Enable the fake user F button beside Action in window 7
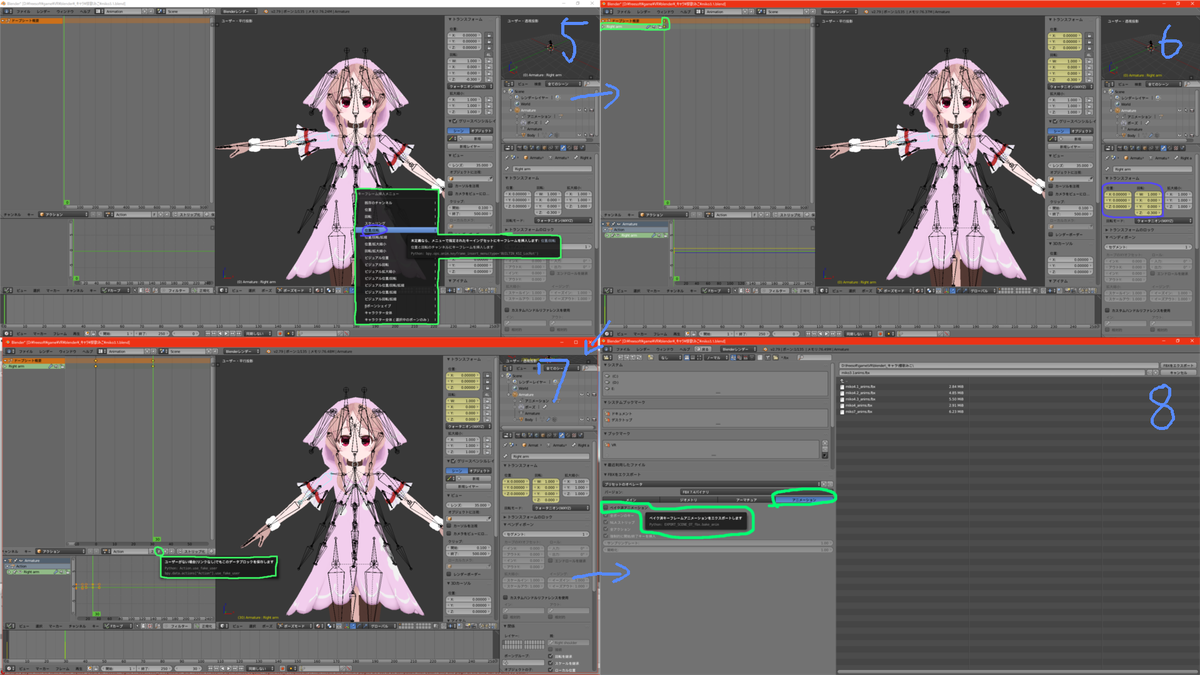 point(158,551)
